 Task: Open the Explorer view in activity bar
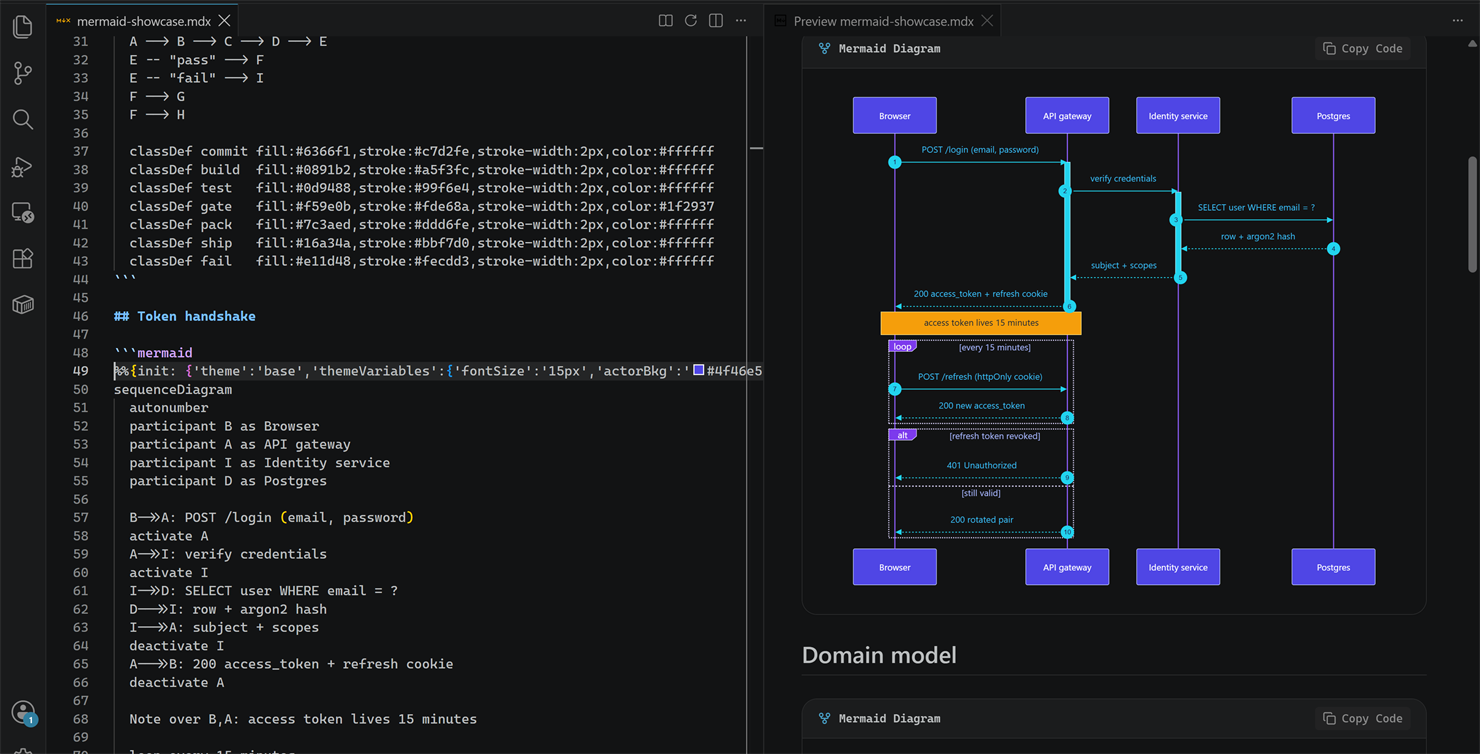(22, 26)
